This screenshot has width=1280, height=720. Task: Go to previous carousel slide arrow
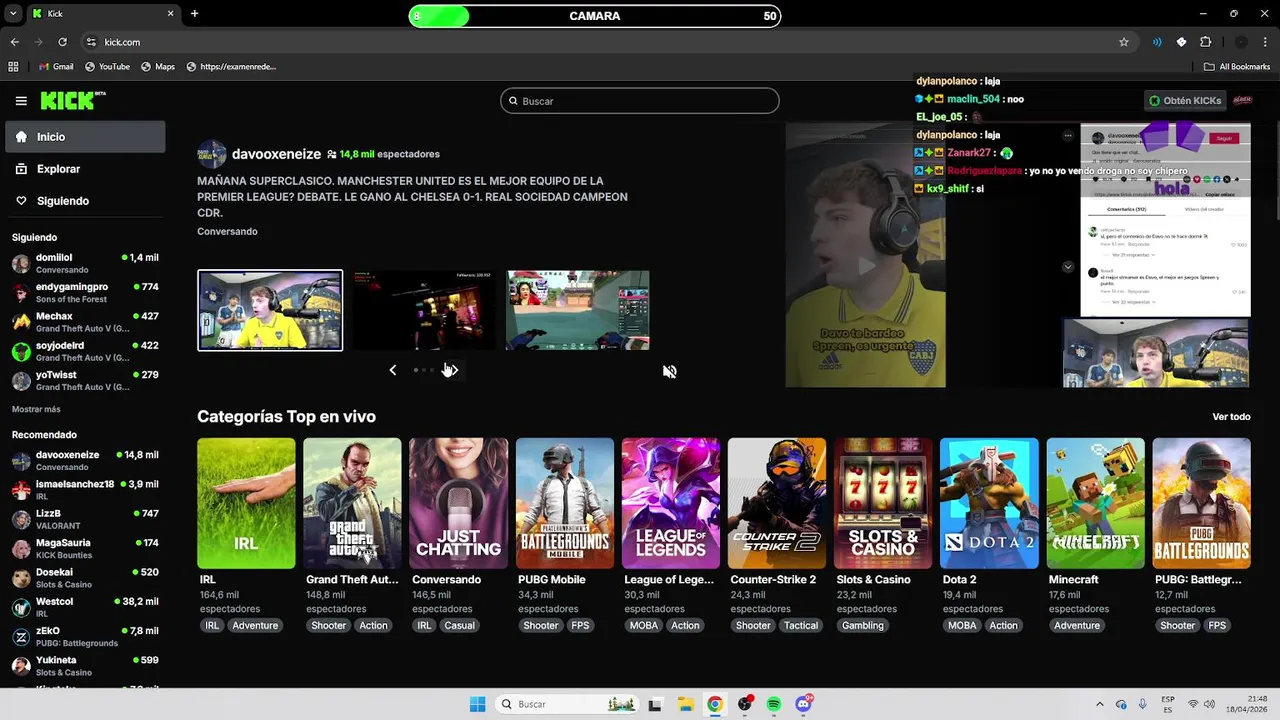[392, 370]
